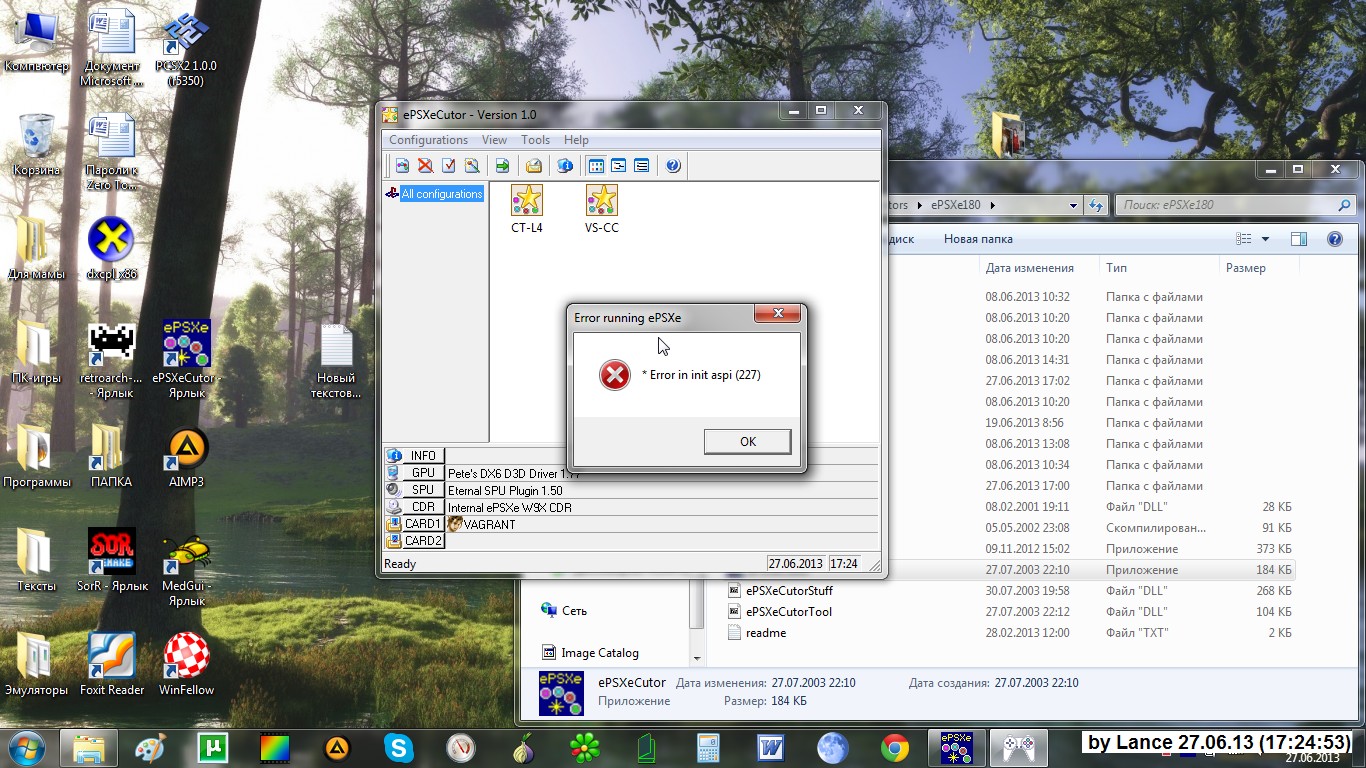Click the CARD1 button in plugin panel

[415, 524]
